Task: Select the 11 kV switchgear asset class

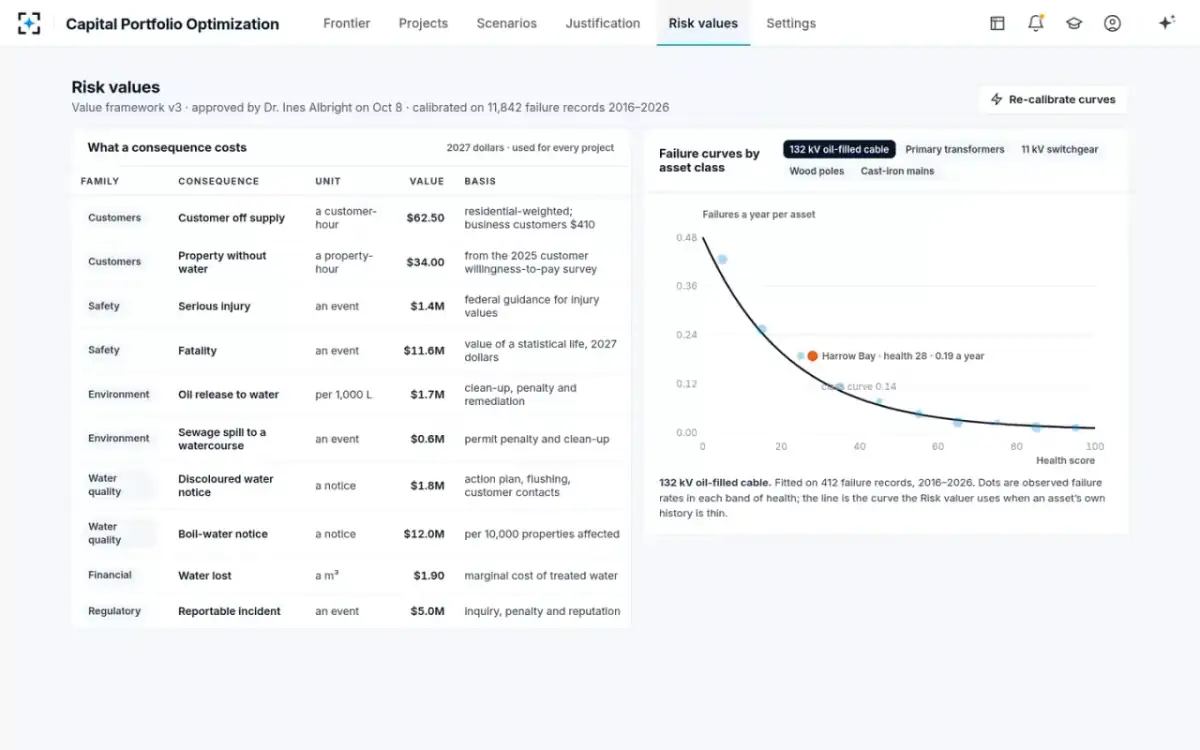Action: click(x=1059, y=149)
